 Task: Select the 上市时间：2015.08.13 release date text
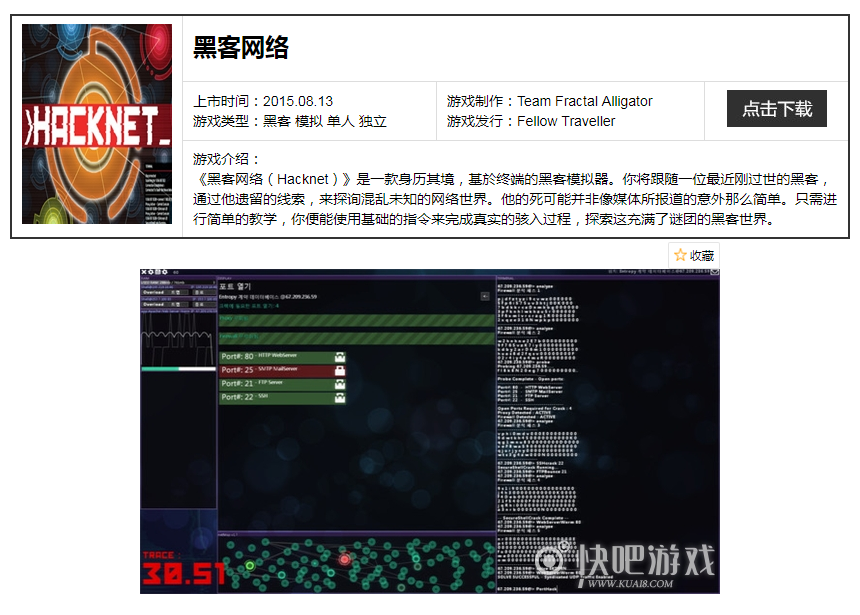(x=263, y=101)
